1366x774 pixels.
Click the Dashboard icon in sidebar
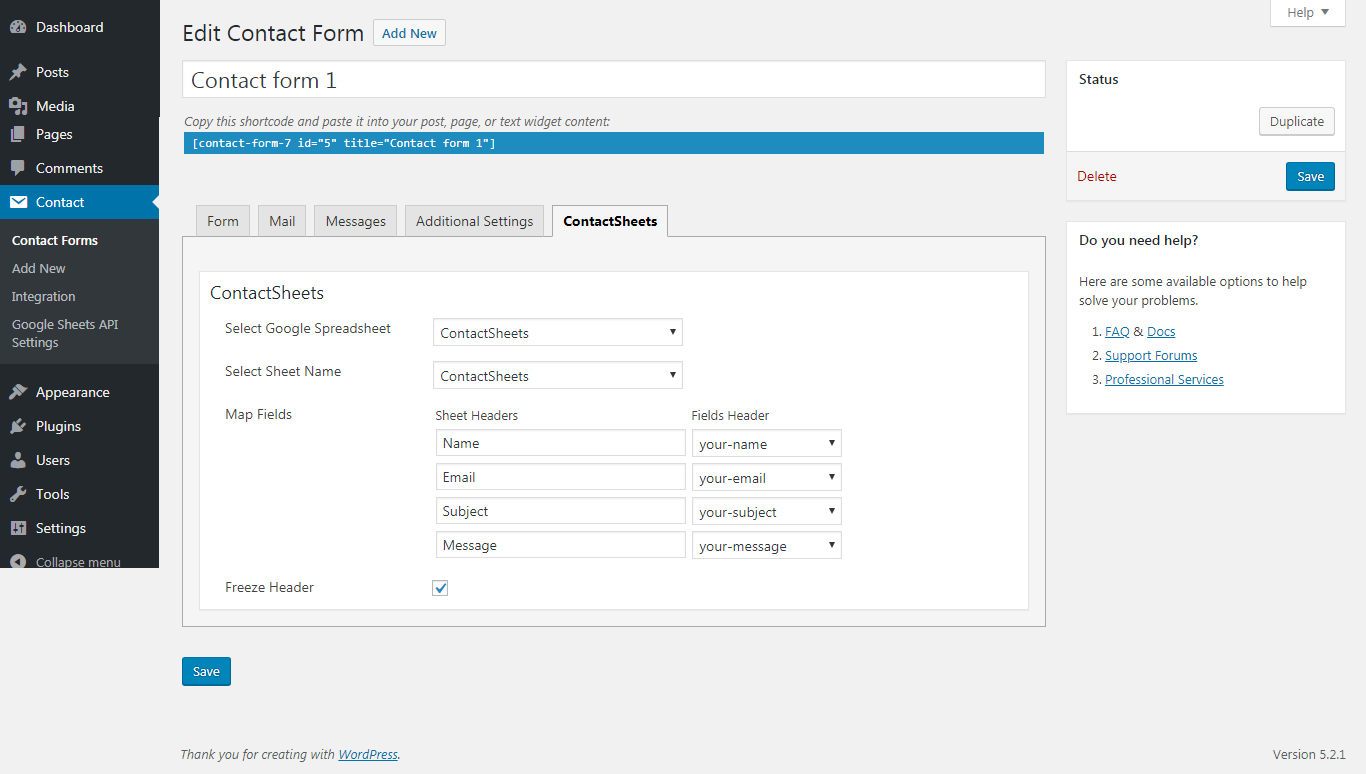18,28
